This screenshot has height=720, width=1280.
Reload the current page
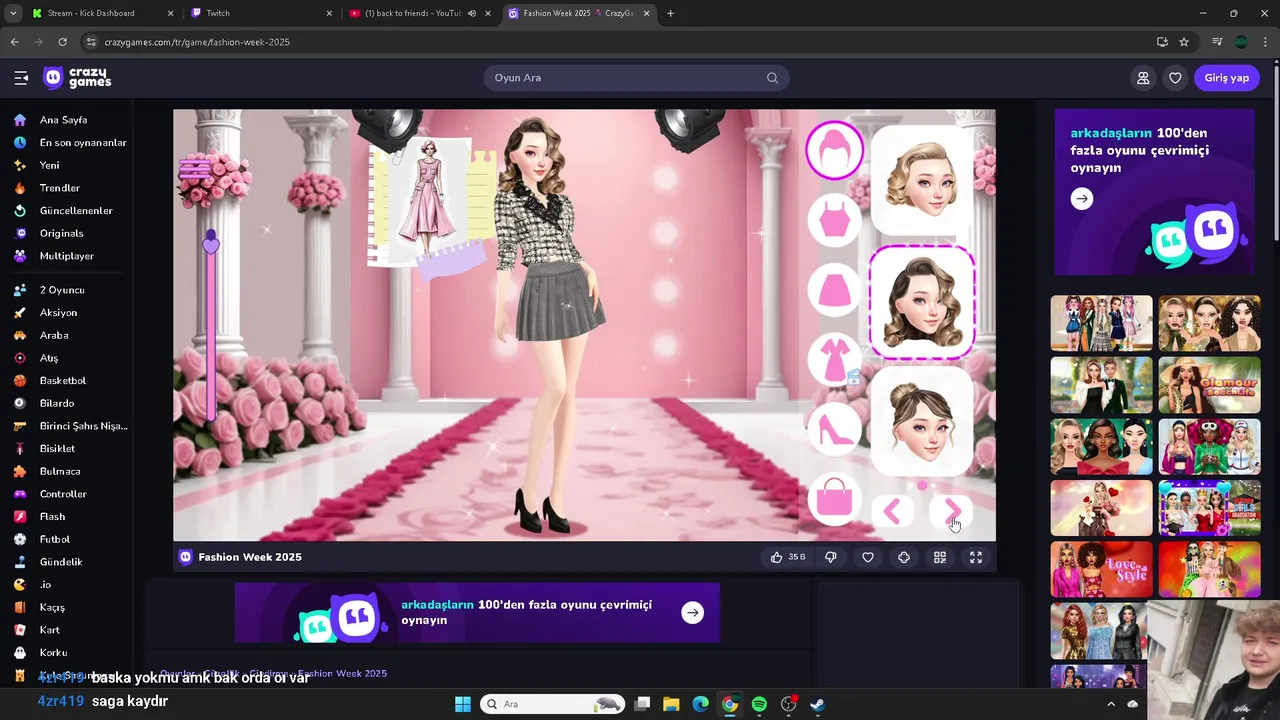pos(62,42)
